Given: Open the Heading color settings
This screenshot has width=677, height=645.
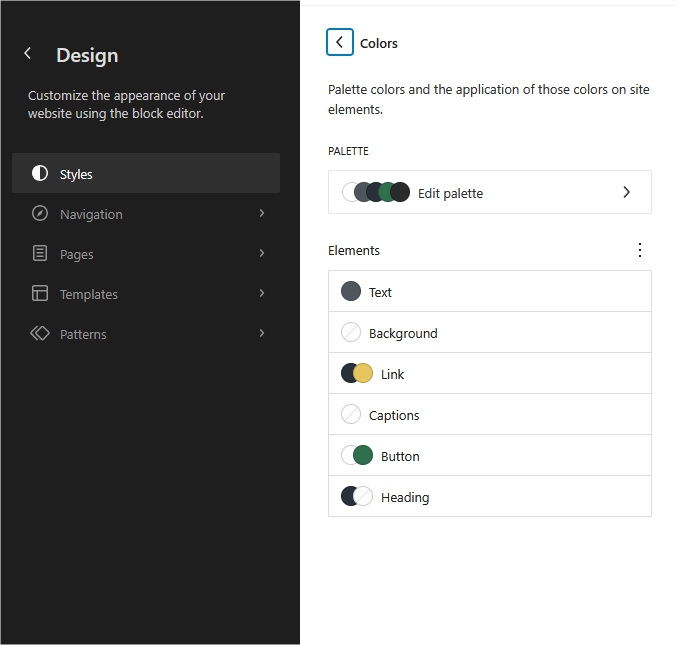Looking at the screenshot, I should click(x=489, y=497).
